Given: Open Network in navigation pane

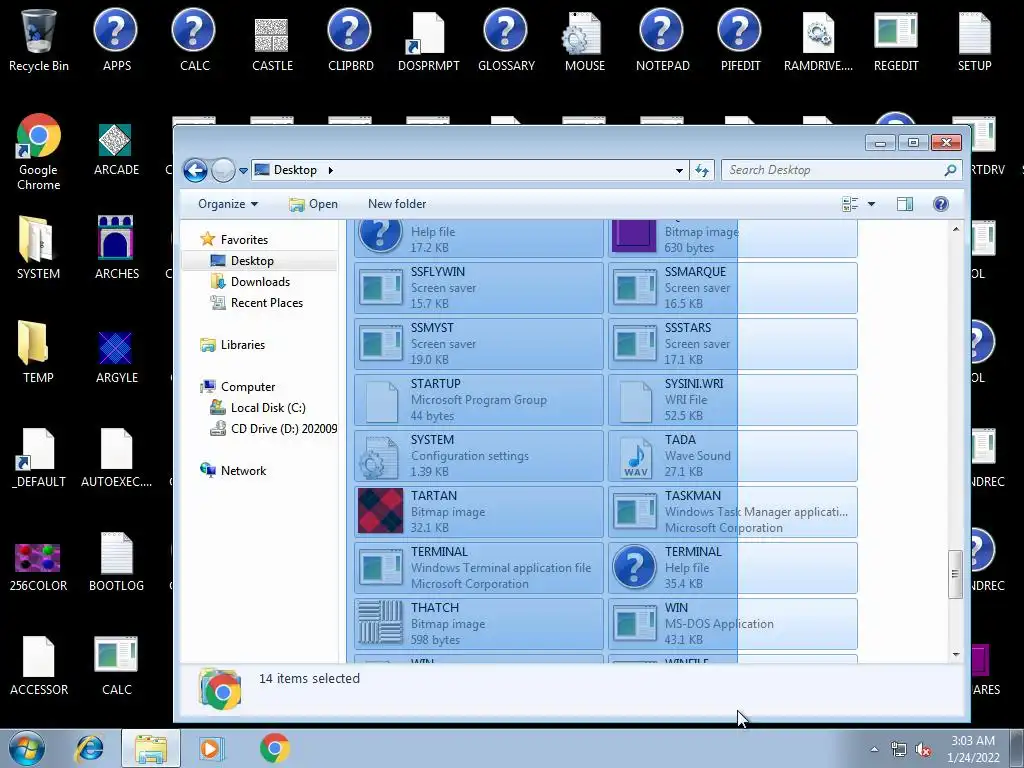Looking at the screenshot, I should pyautogui.click(x=243, y=470).
